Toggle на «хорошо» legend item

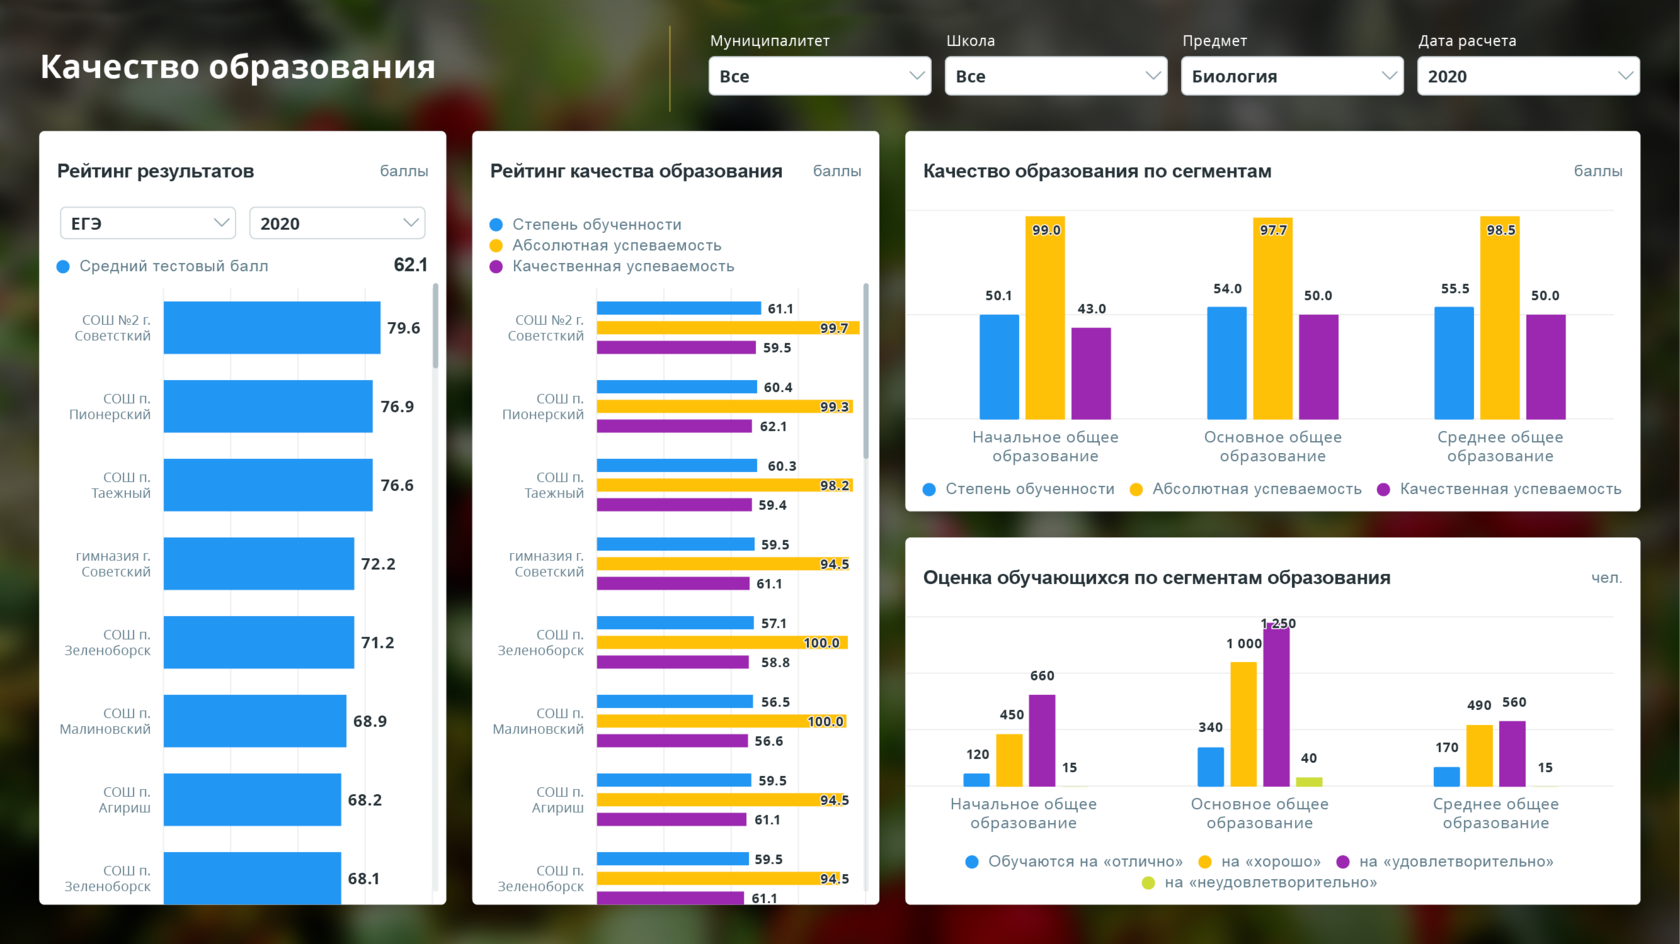[1260, 861]
